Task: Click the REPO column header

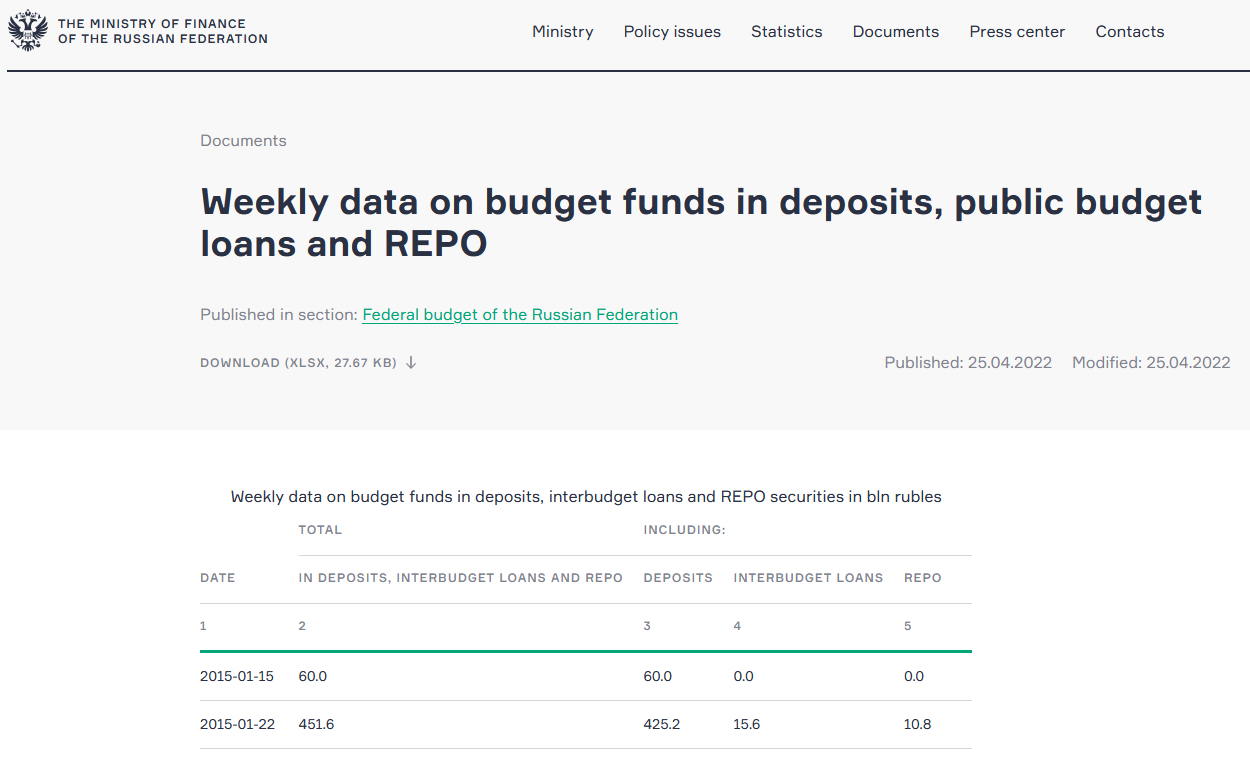Action: (922, 578)
